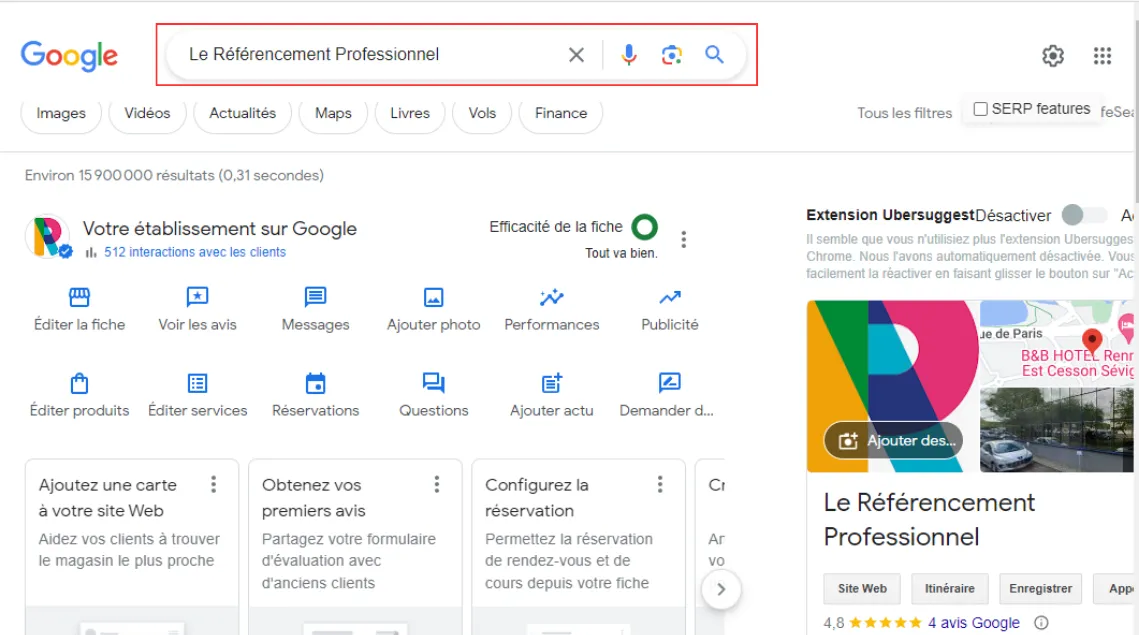Open the Performances sparkline icon
This screenshot has width=1139, height=635.
(x=551, y=296)
